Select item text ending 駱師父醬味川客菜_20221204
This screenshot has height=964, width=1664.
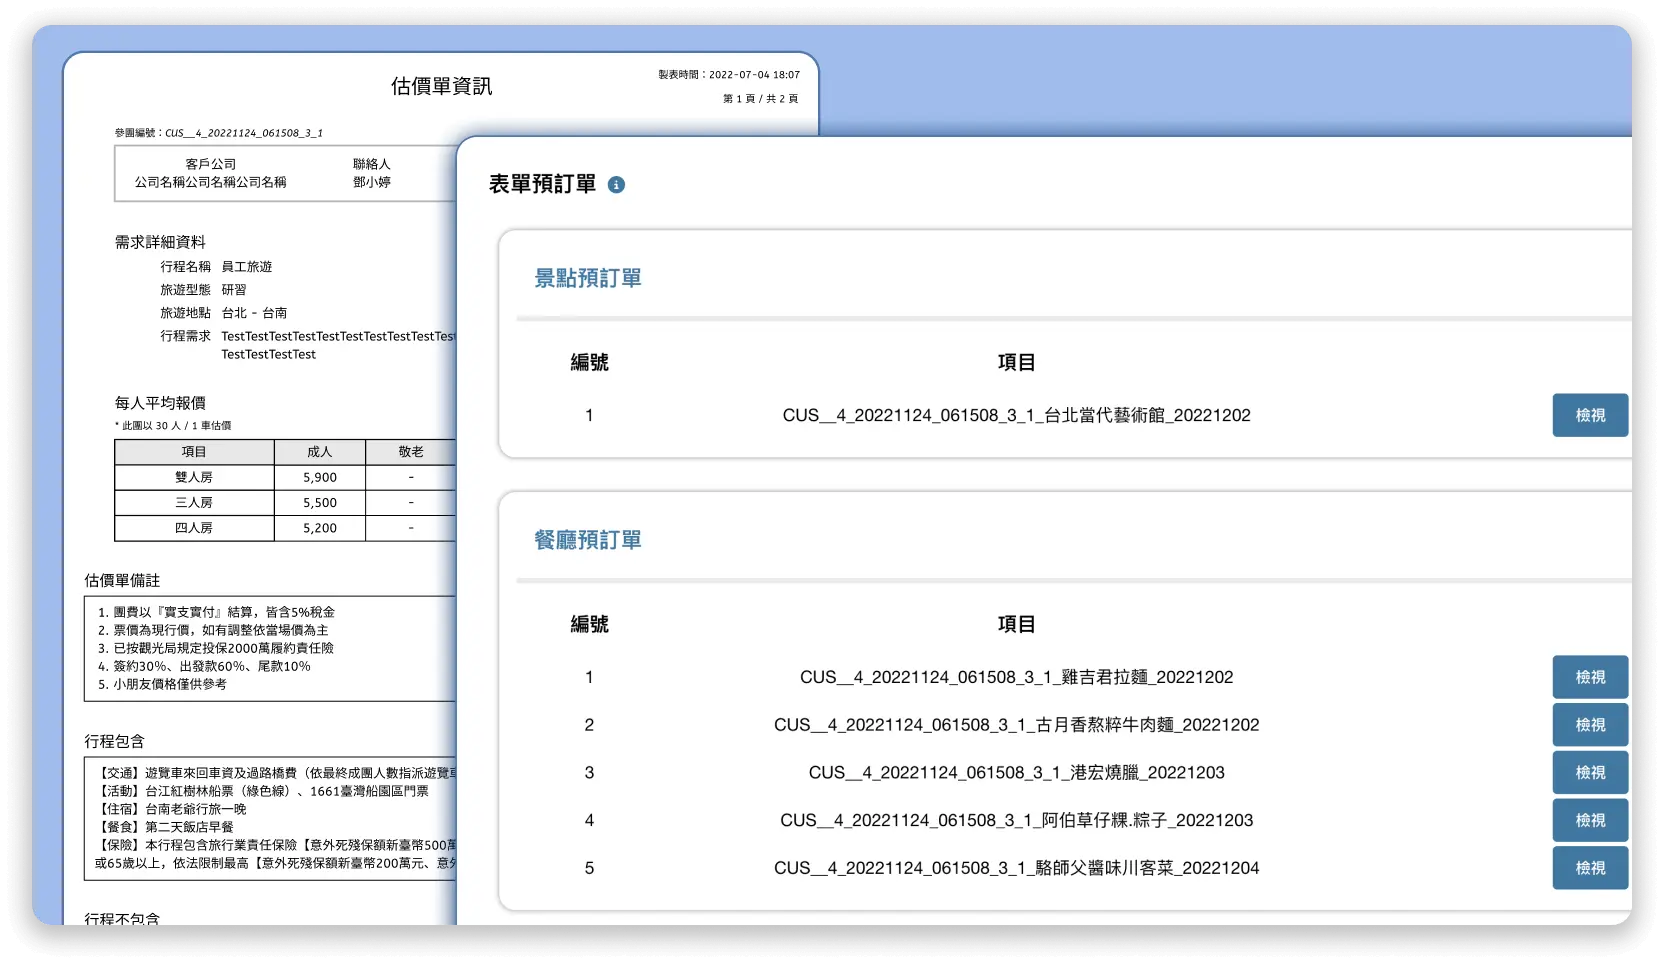[1016, 868]
